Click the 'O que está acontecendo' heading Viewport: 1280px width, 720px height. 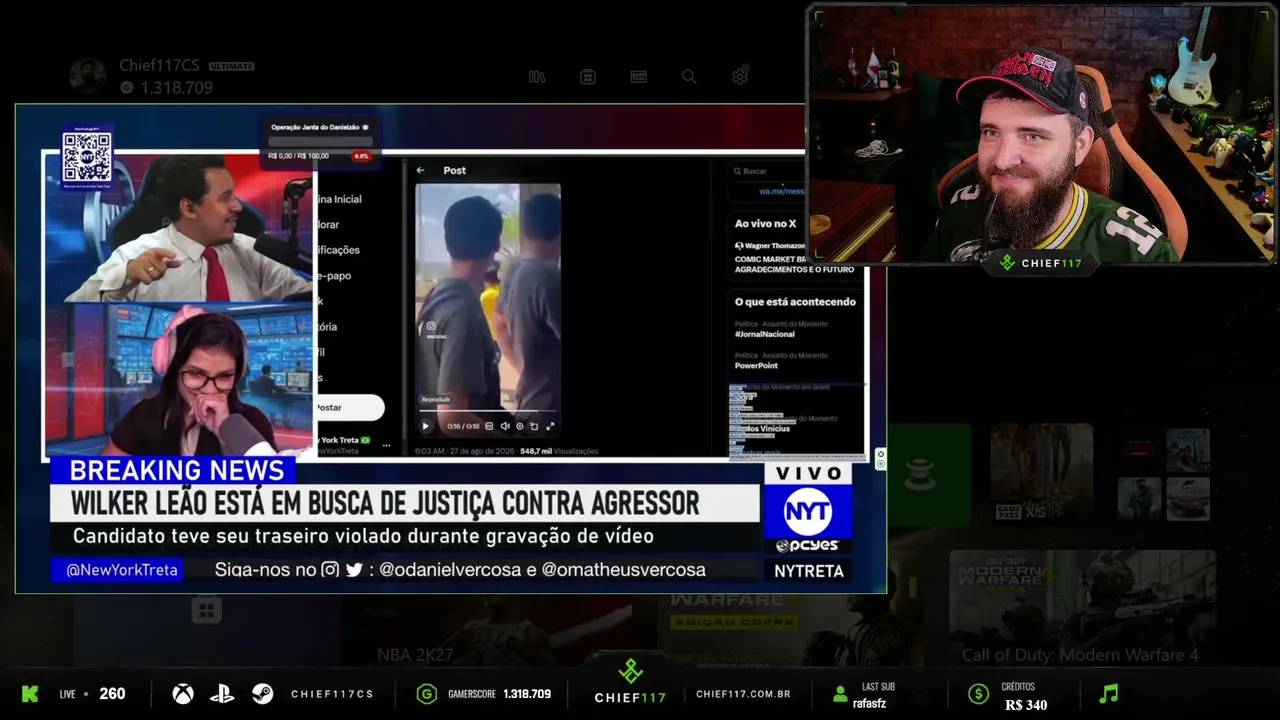click(795, 302)
